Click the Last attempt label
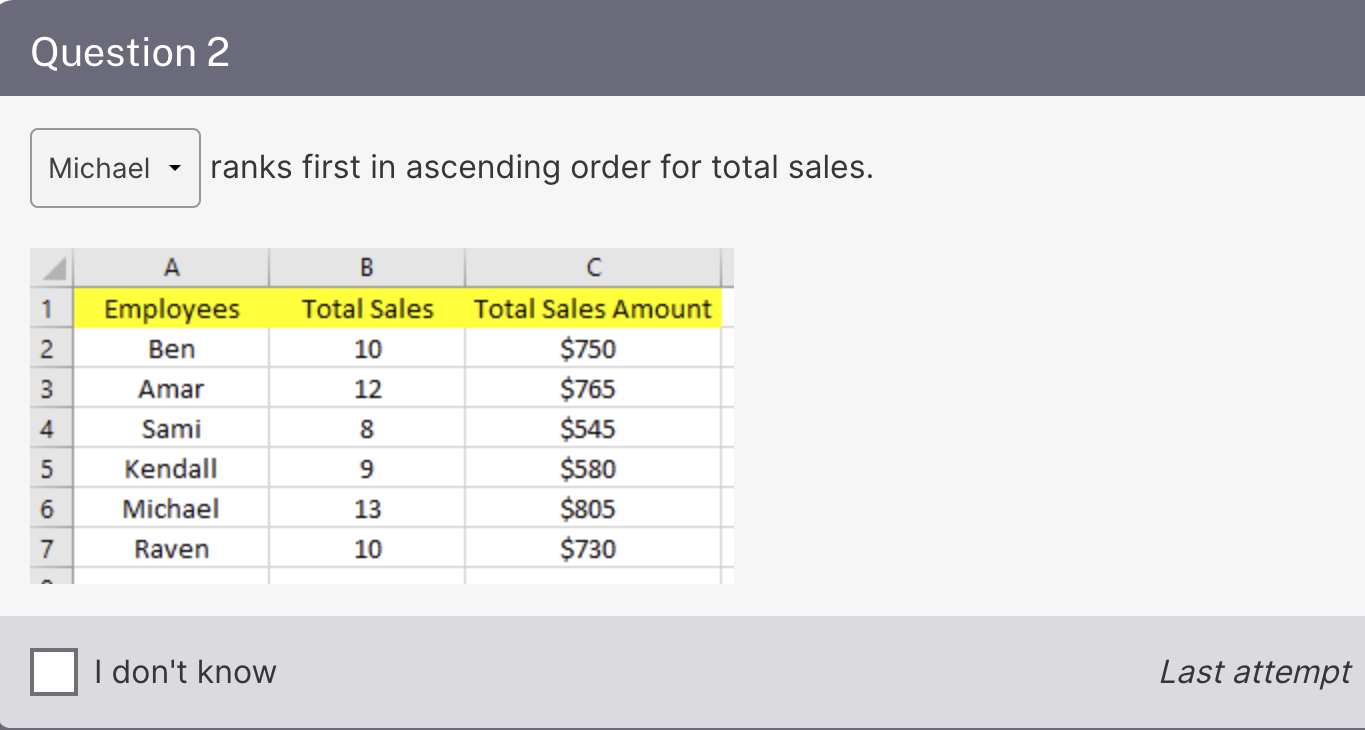Screen dimensions: 1365x730 click(x=1255, y=672)
